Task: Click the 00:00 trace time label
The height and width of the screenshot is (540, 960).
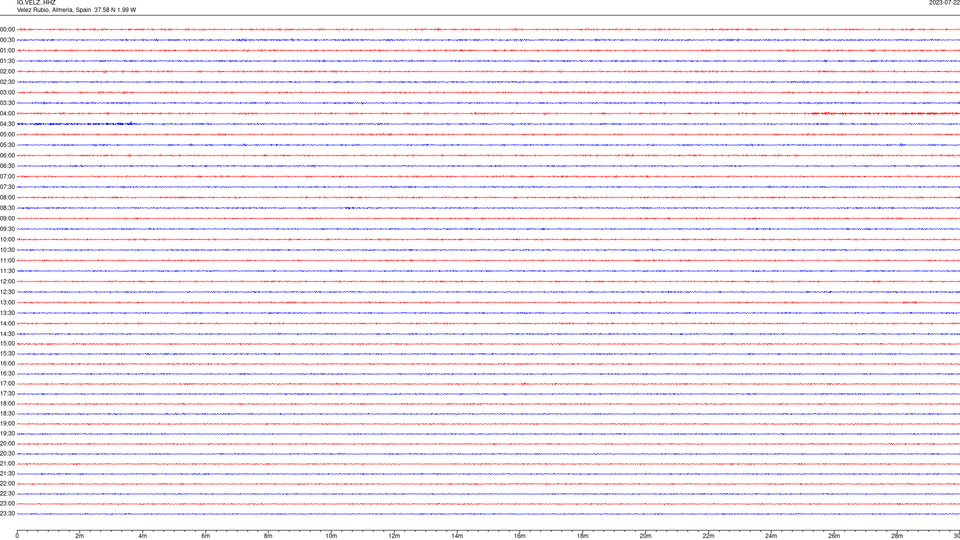Action: pos(7,29)
